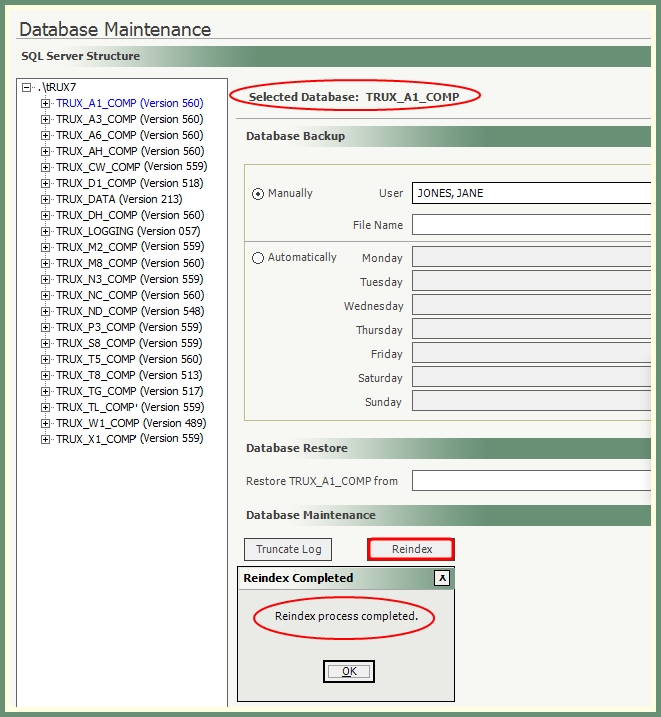Select TRUX_T8_COMP (Version 513) database
Viewport: 661px width, 717px height.
pyautogui.click(x=129, y=375)
